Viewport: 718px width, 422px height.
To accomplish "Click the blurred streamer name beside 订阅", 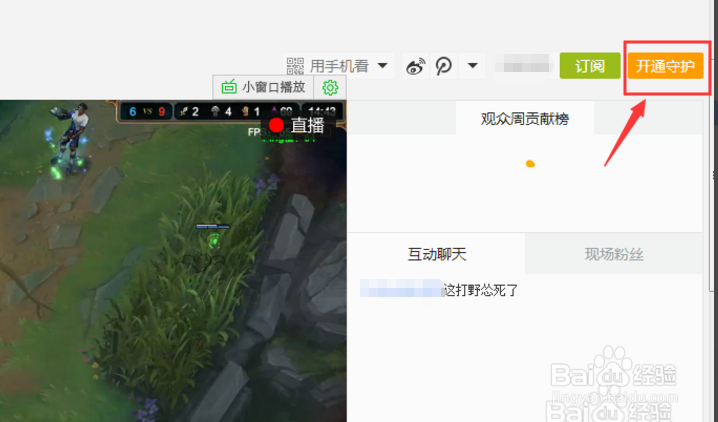I will [523, 64].
